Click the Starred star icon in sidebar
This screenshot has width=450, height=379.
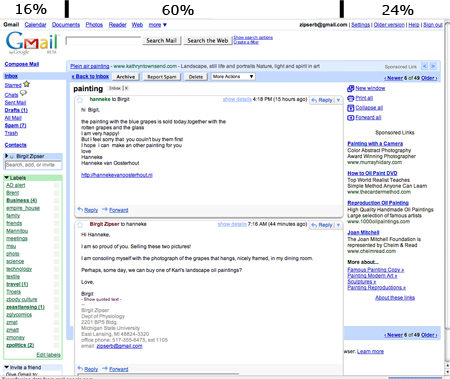27,84
